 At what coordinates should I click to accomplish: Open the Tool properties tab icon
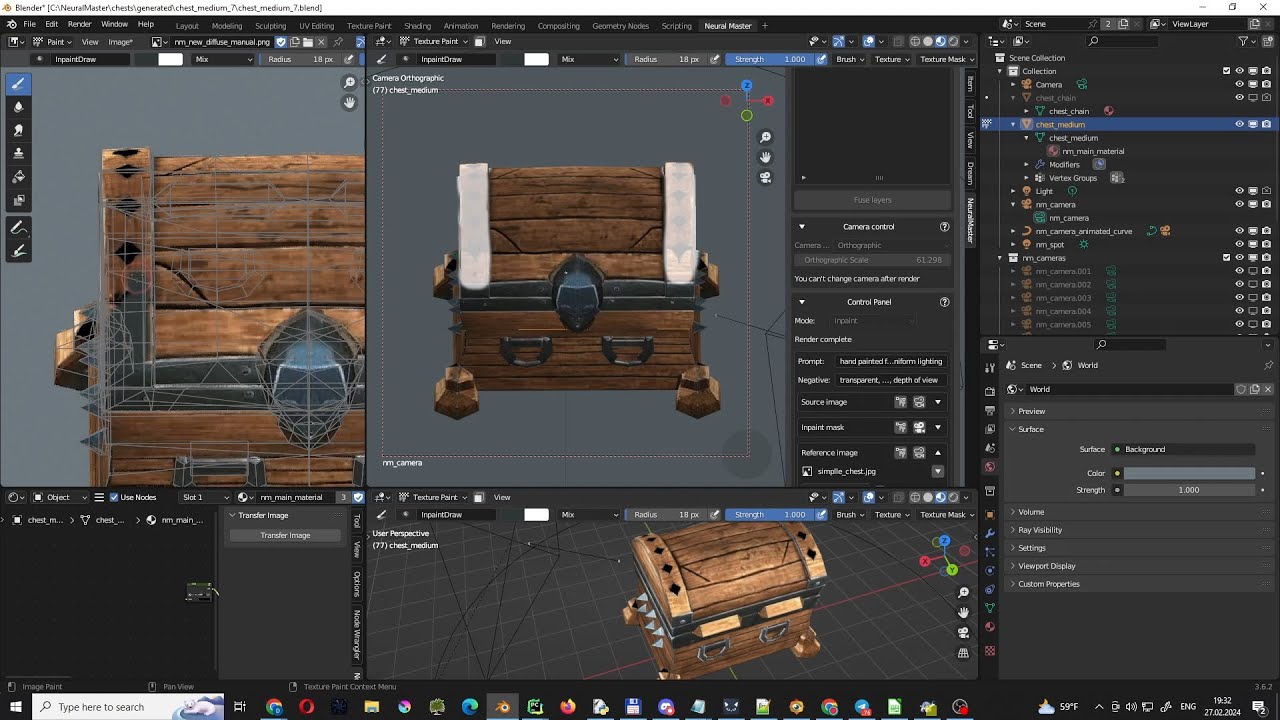click(x=990, y=366)
